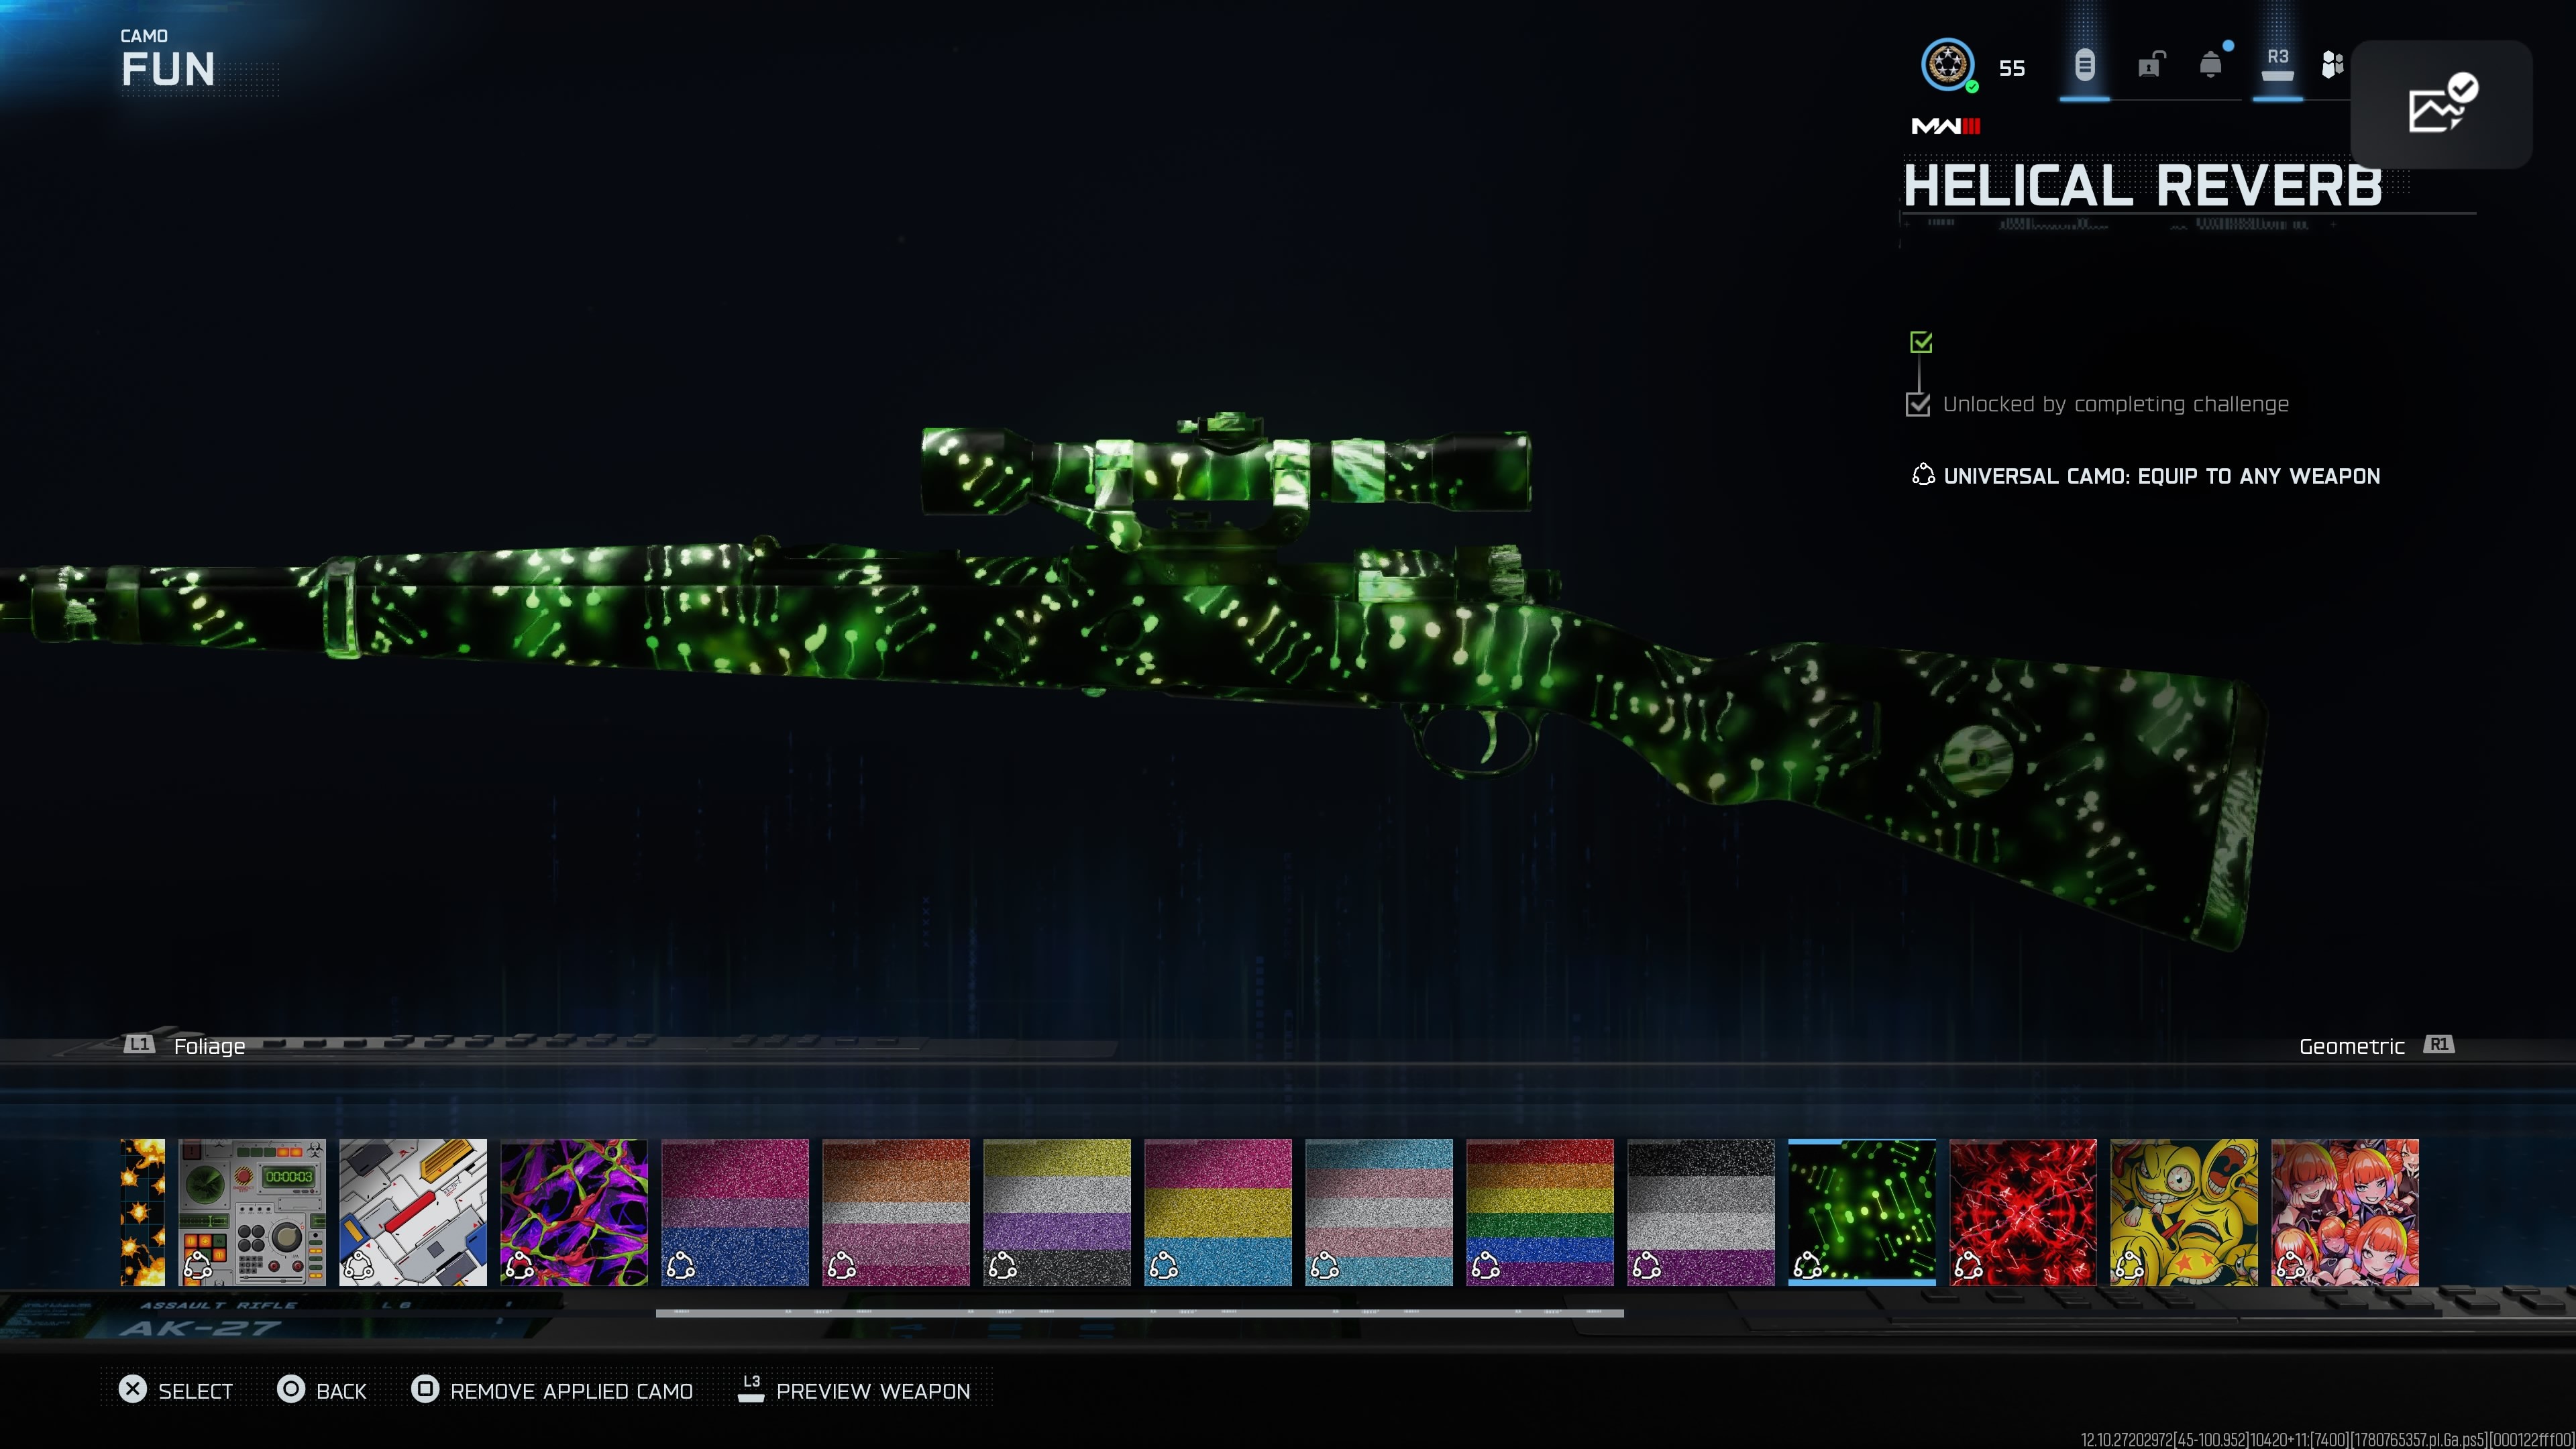This screenshot has width=2576, height=1449.
Task: Click Preview Weapon
Action: [x=854, y=1390]
